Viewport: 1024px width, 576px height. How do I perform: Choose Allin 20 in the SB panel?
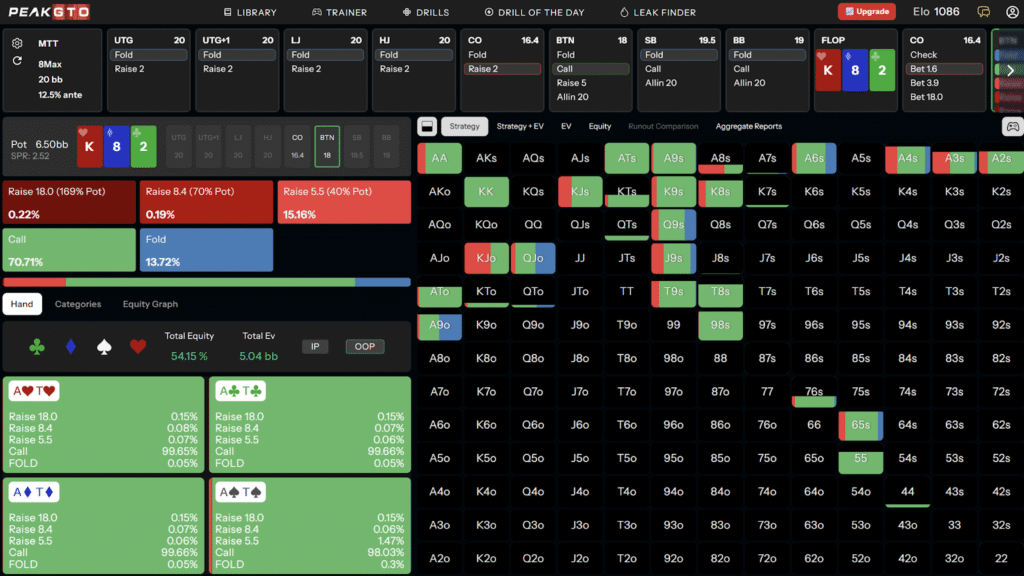660,83
